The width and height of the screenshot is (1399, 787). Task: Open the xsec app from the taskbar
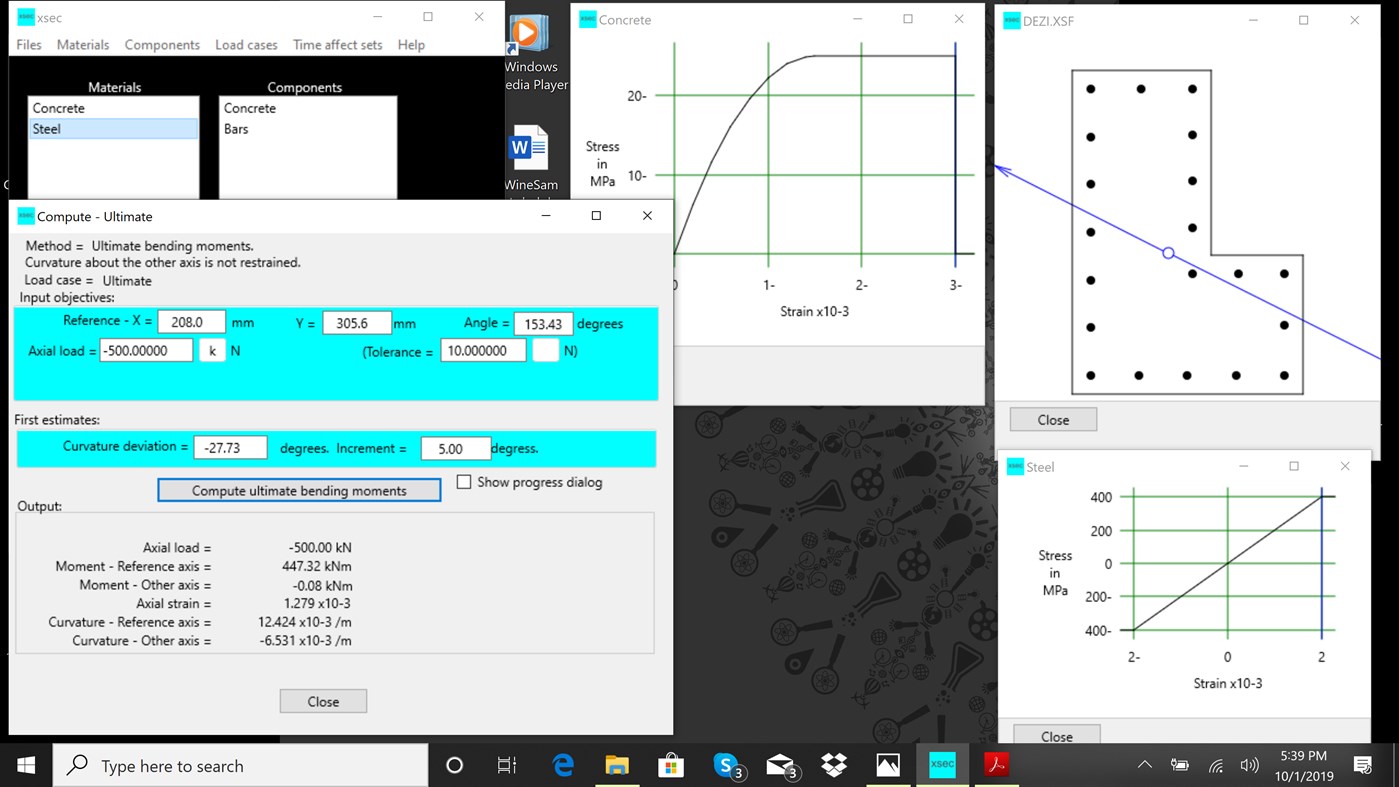(941, 765)
